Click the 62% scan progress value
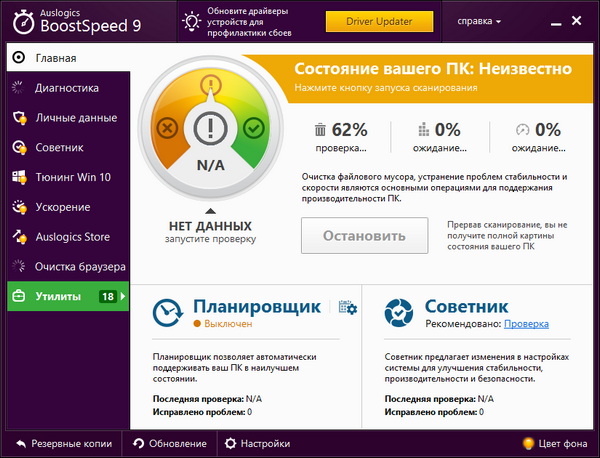 (350, 130)
